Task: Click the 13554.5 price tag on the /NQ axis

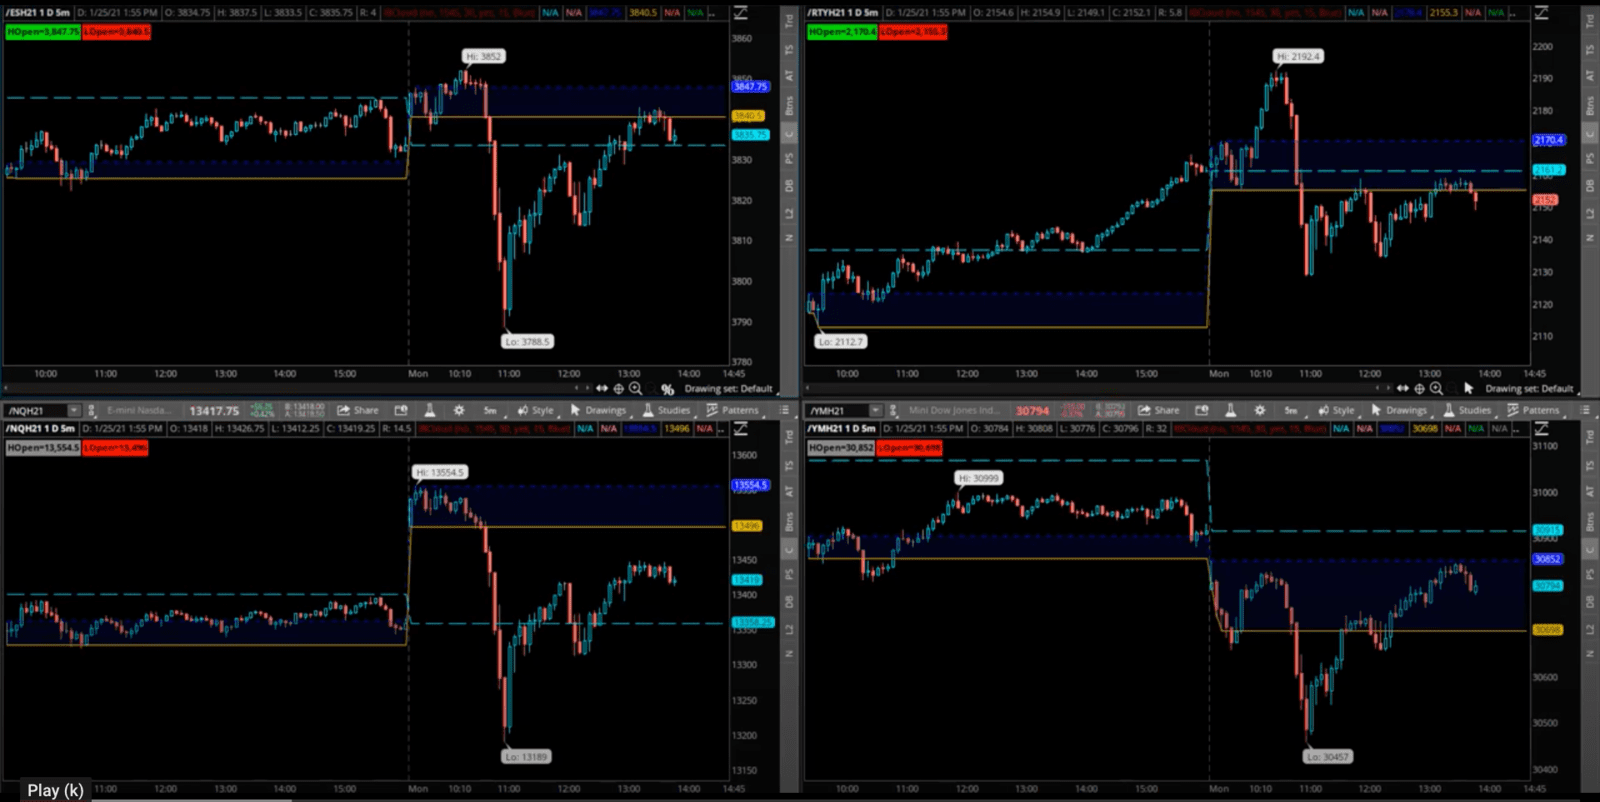Action: click(750, 485)
